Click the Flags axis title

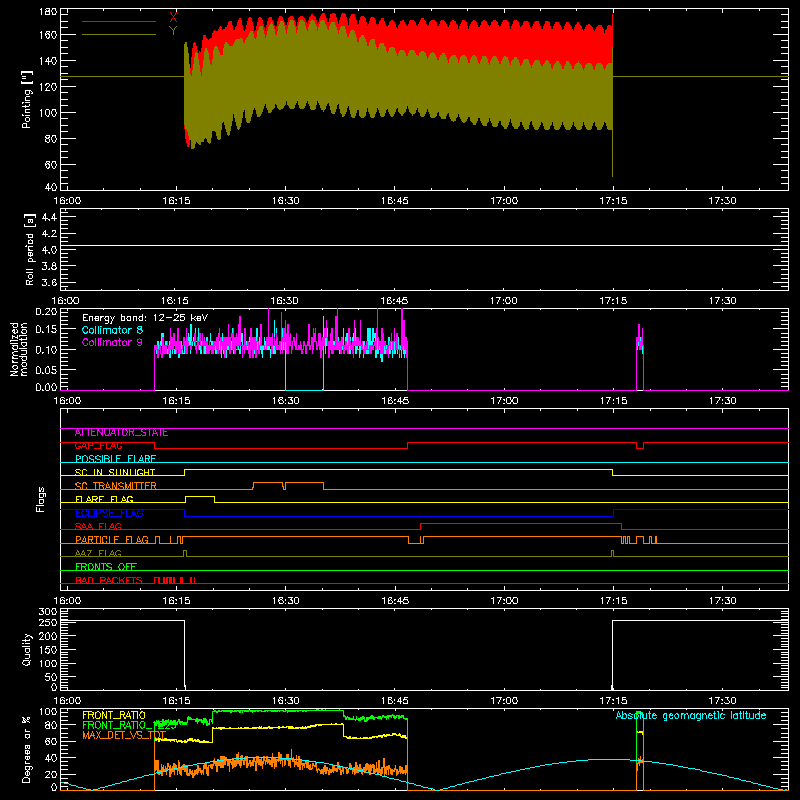coord(40,500)
